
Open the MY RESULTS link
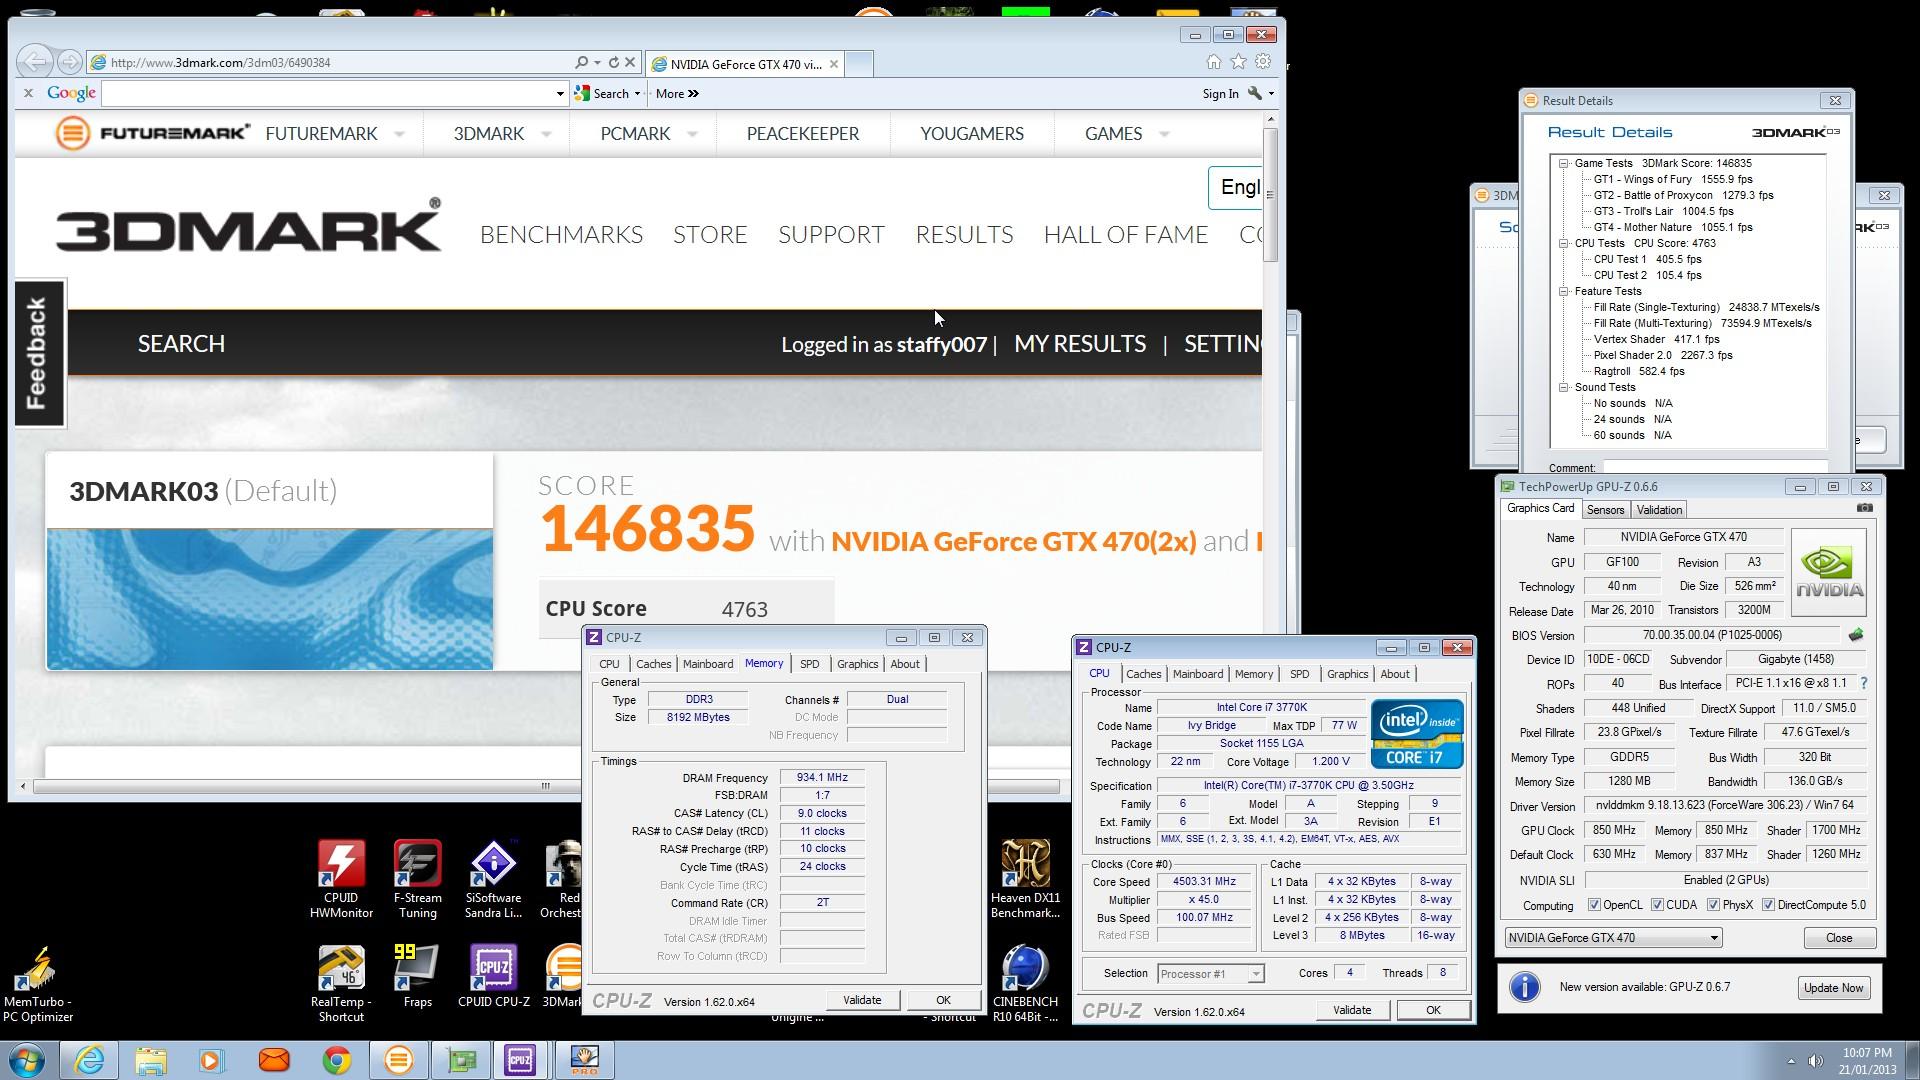point(1080,344)
